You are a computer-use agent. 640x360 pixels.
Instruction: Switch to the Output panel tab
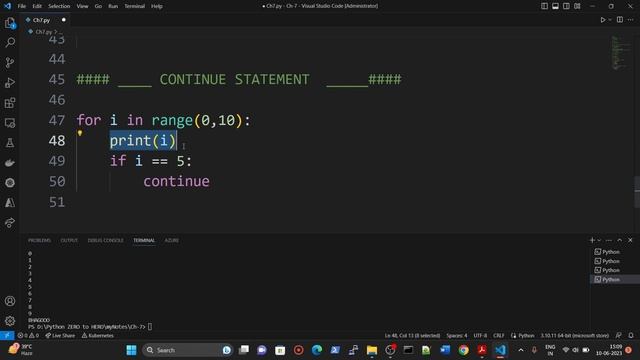(69, 240)
